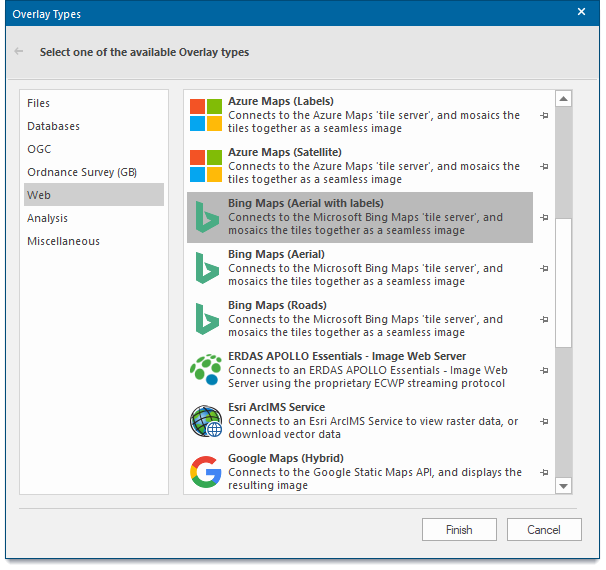The image size is (606, 570).
Task: Pin the Esri ArcIMS Service entry
Action: point(544,421)
